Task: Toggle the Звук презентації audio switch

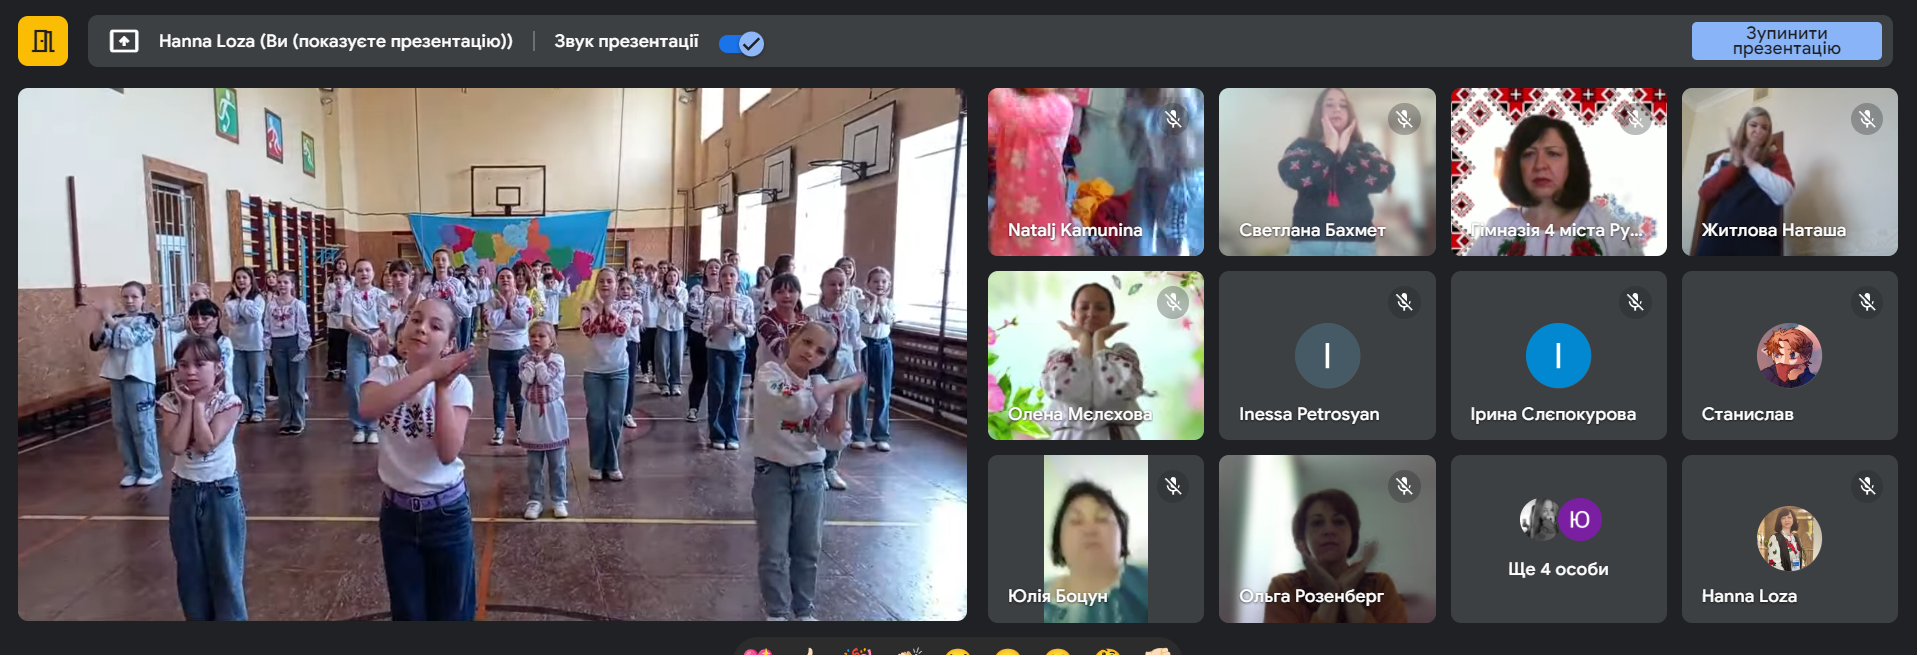Action: pyautogui.click(x=741, y=43)
